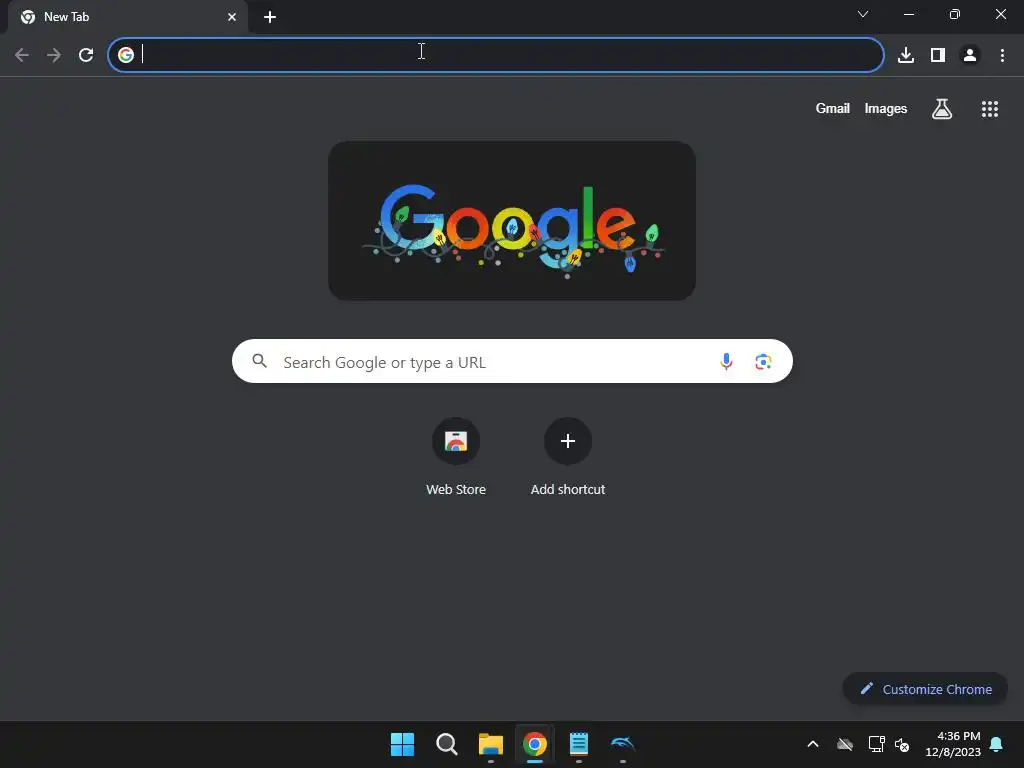The image size is (1024, 768).
Task: Open network status tray icon
Action: tap(876, 744)
